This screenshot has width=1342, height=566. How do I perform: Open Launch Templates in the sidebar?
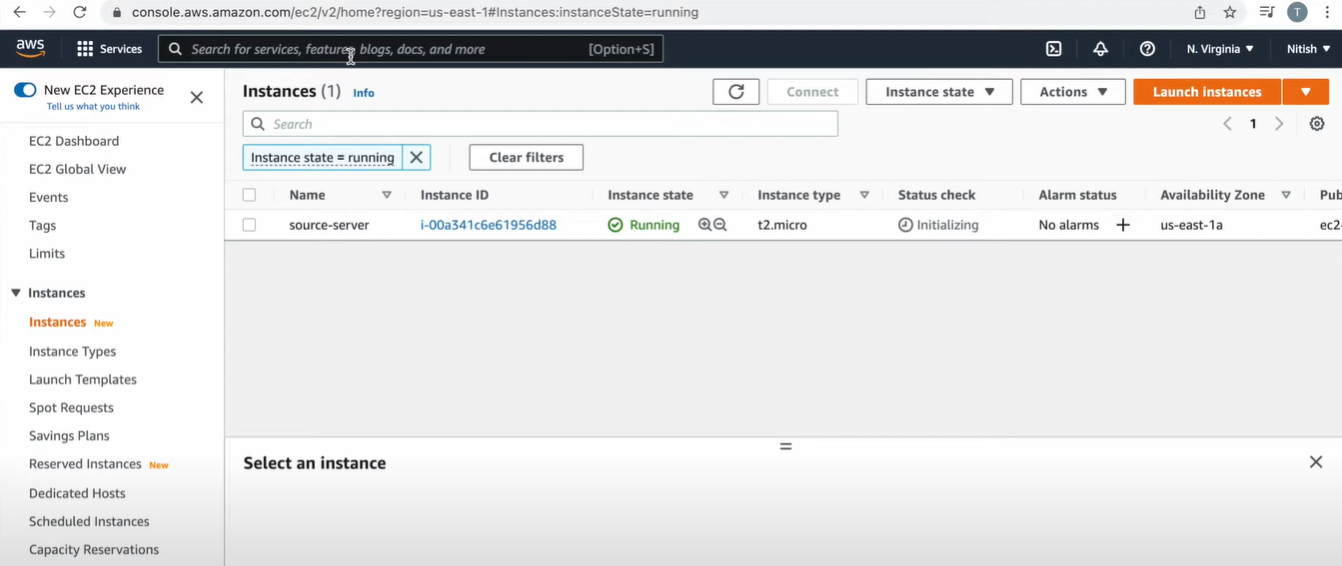83,379
